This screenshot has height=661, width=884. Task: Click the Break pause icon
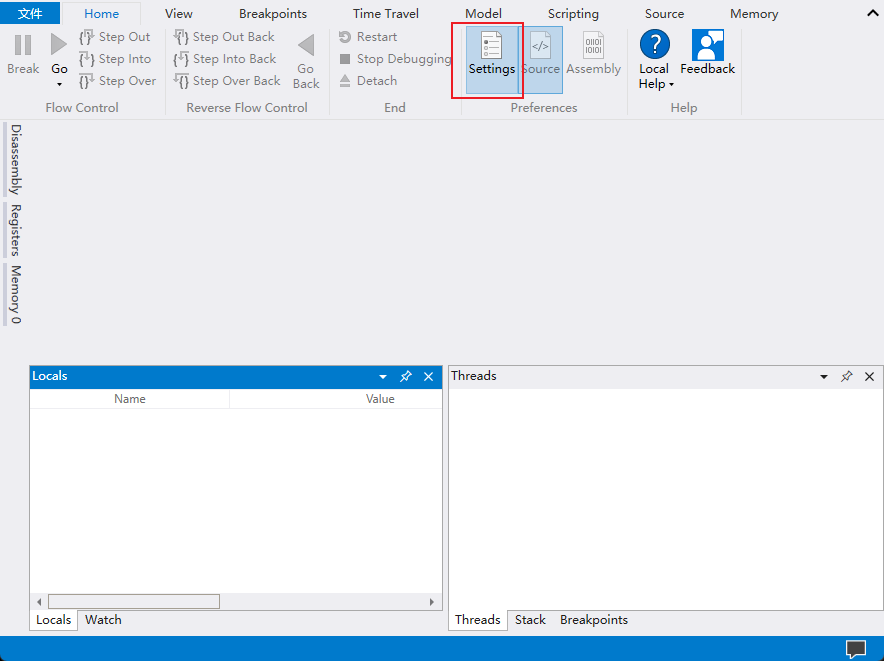(23, 45)
